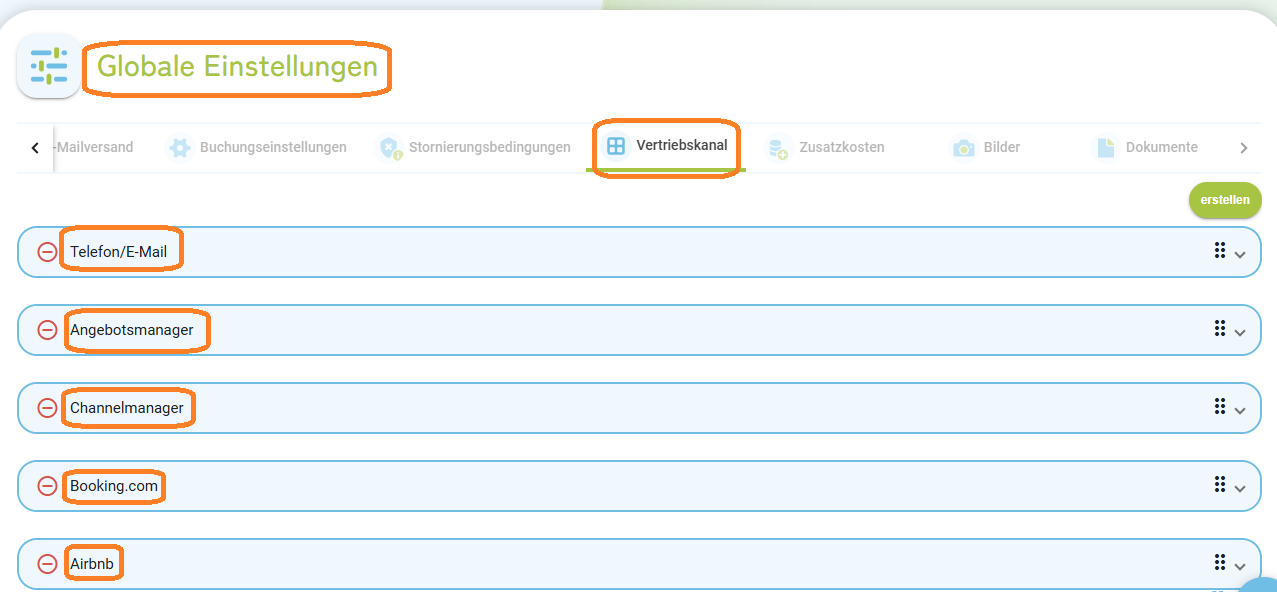The image size is (1277, 592).
Task: Select the Vertriebskanal tab
Action: 666,146
